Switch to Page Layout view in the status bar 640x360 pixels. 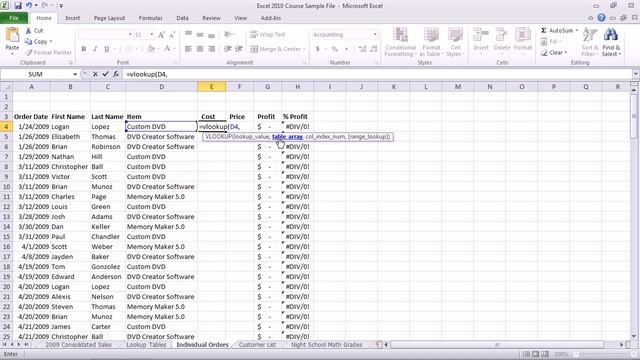(x=536, y=354)
